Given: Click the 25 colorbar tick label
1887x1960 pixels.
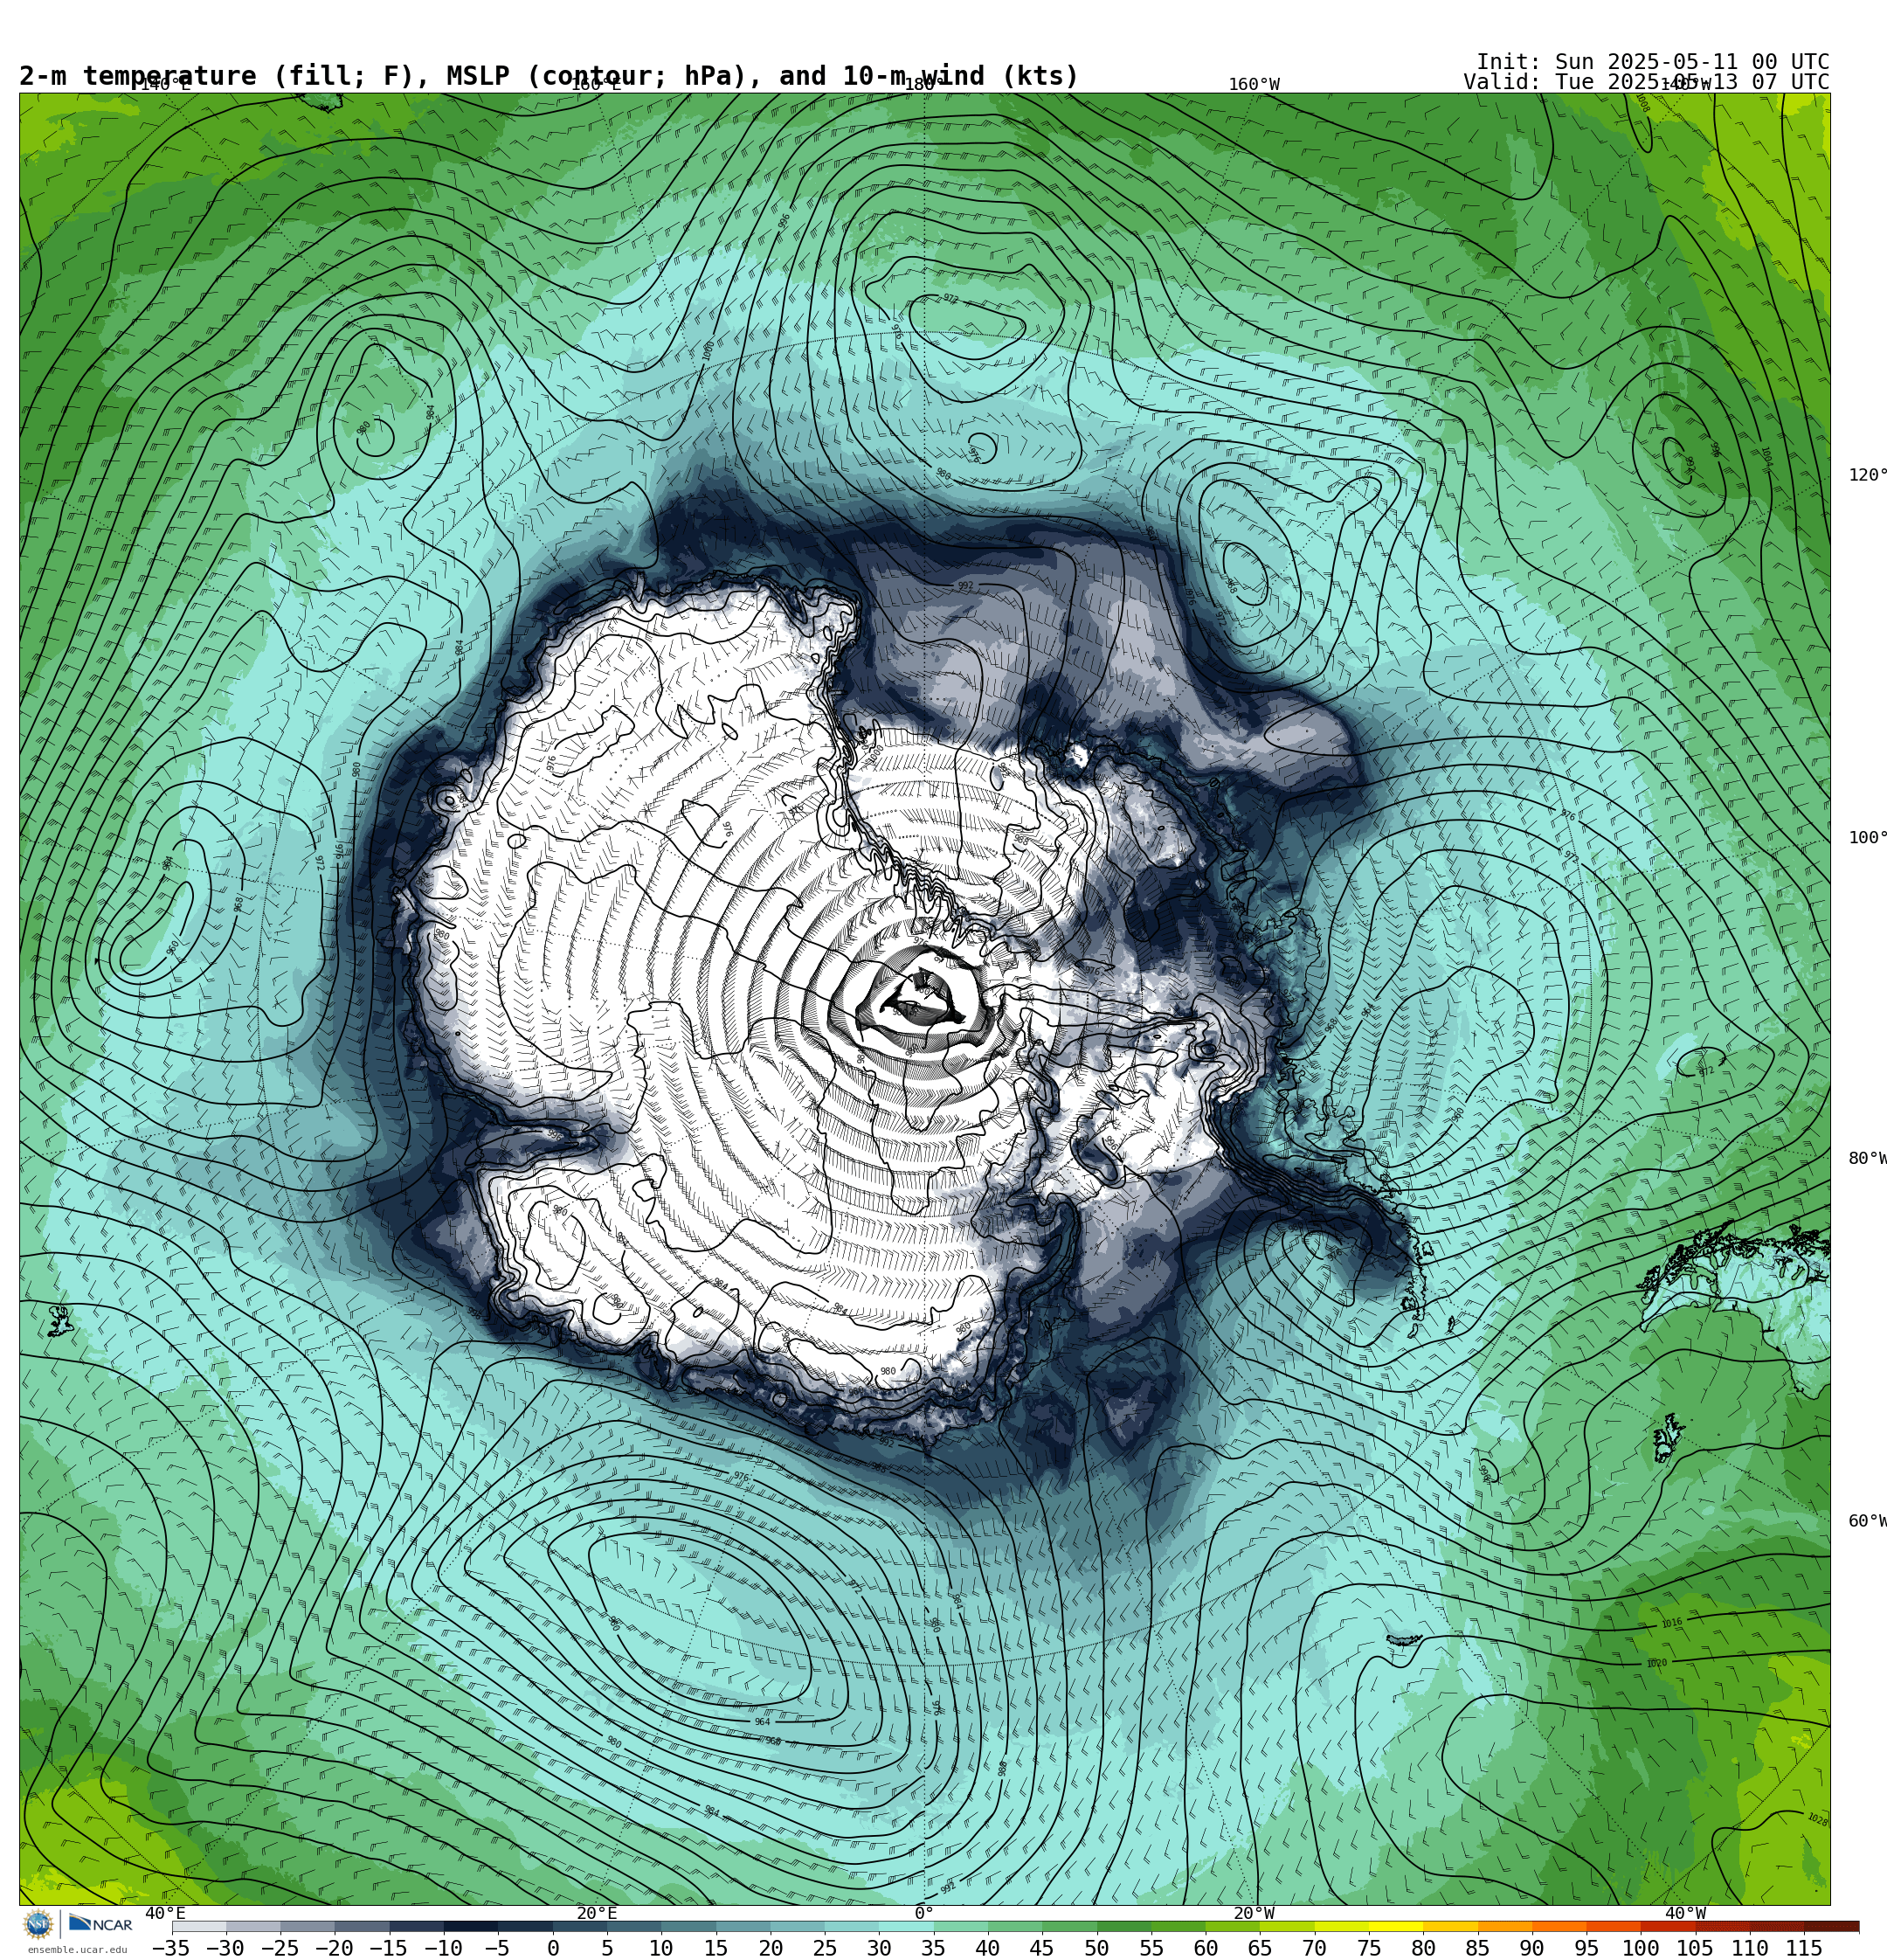Looking at the screenshot, I should (x=825, y=1948).
